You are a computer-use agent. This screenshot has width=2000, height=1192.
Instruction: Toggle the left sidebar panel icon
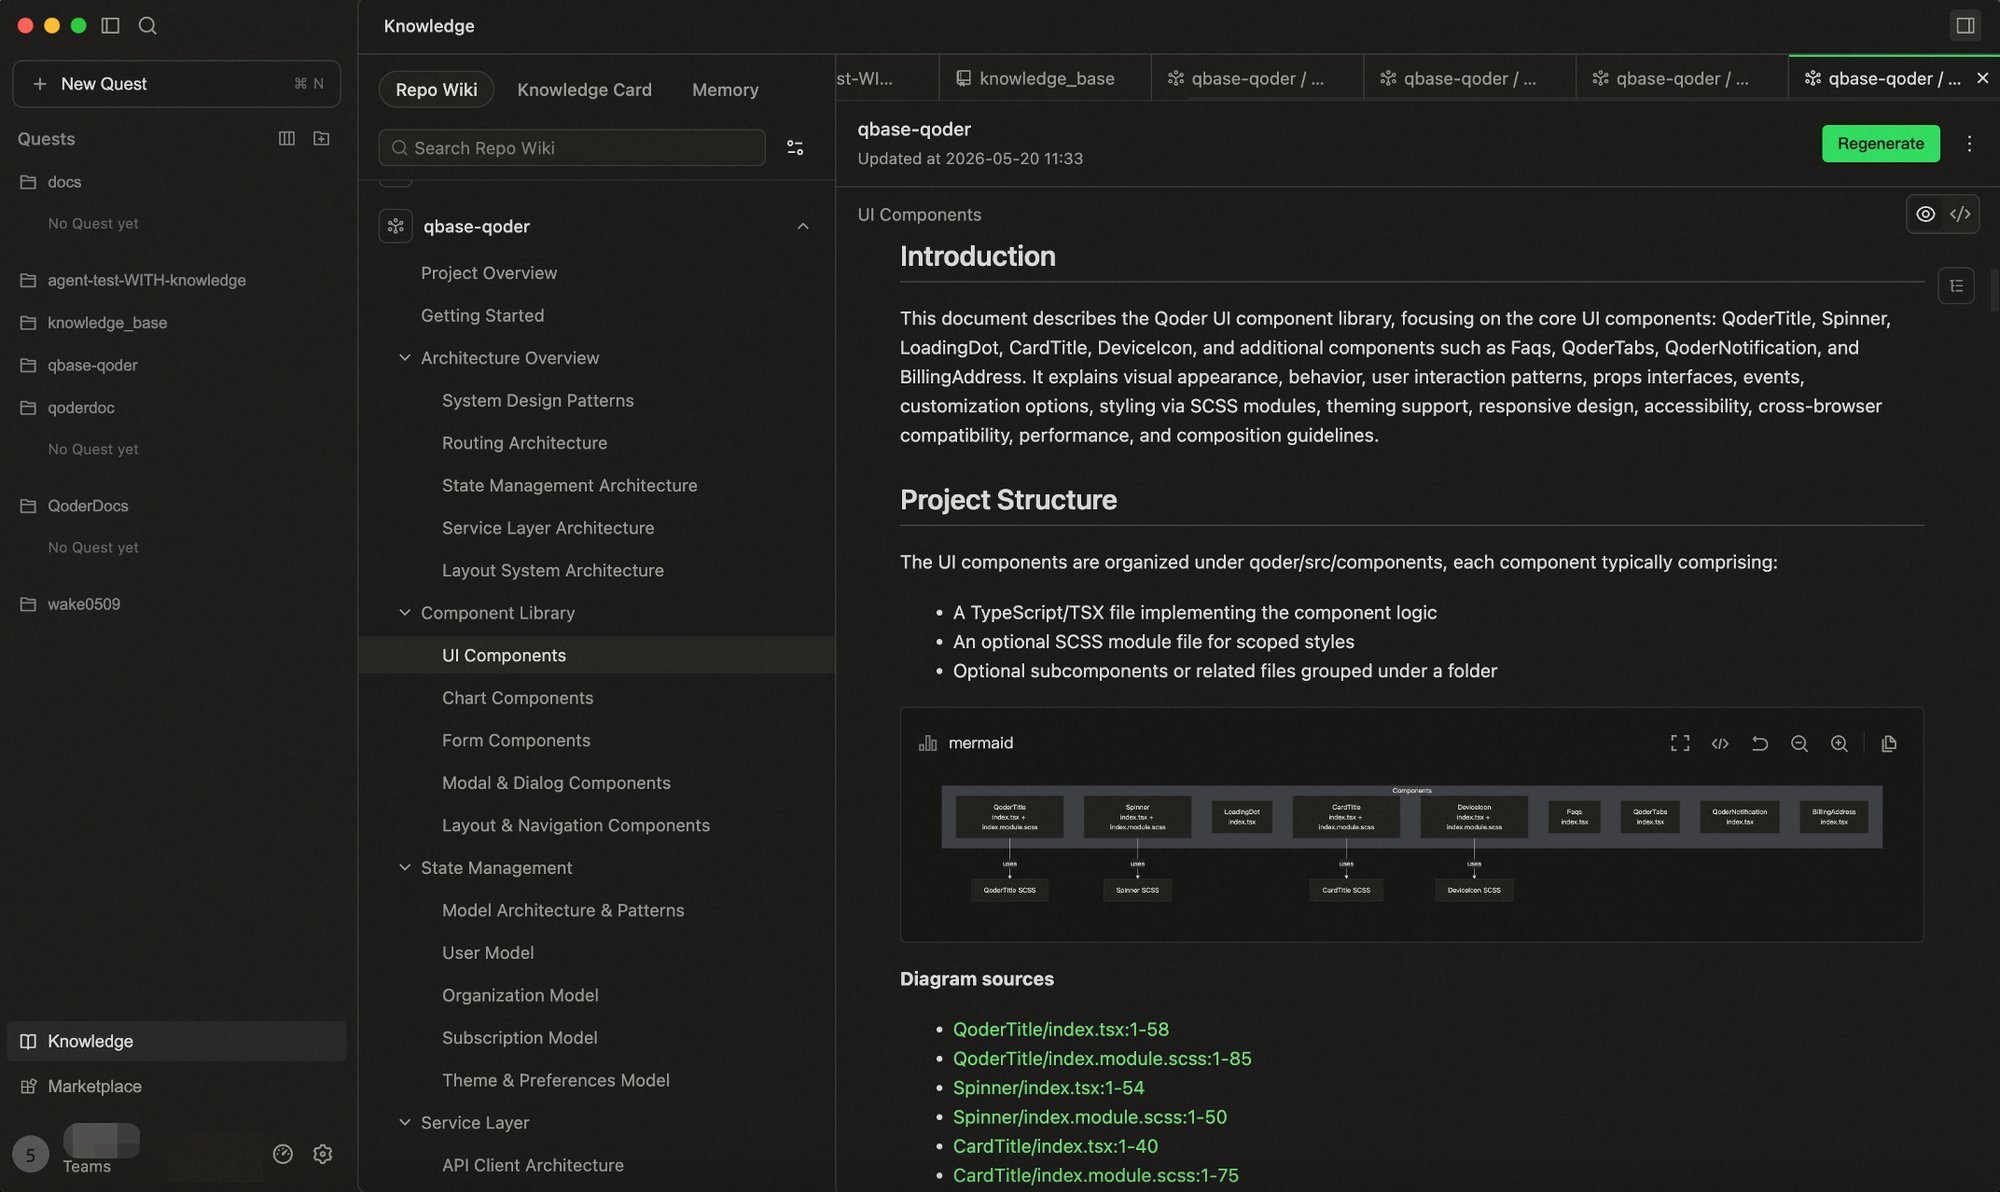click(x=111, y=25)
